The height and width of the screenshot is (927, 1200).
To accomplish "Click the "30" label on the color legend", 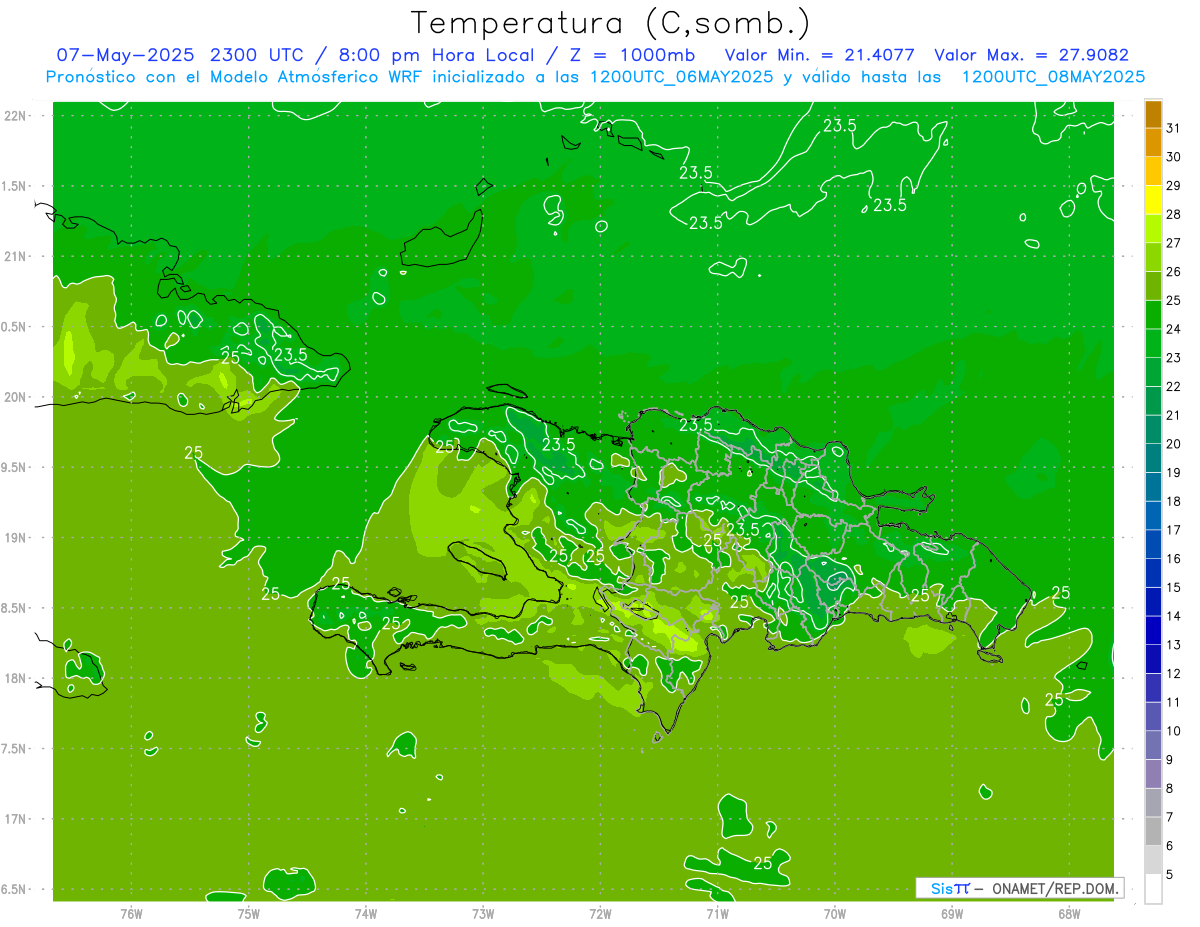I will pos(1174,156).
